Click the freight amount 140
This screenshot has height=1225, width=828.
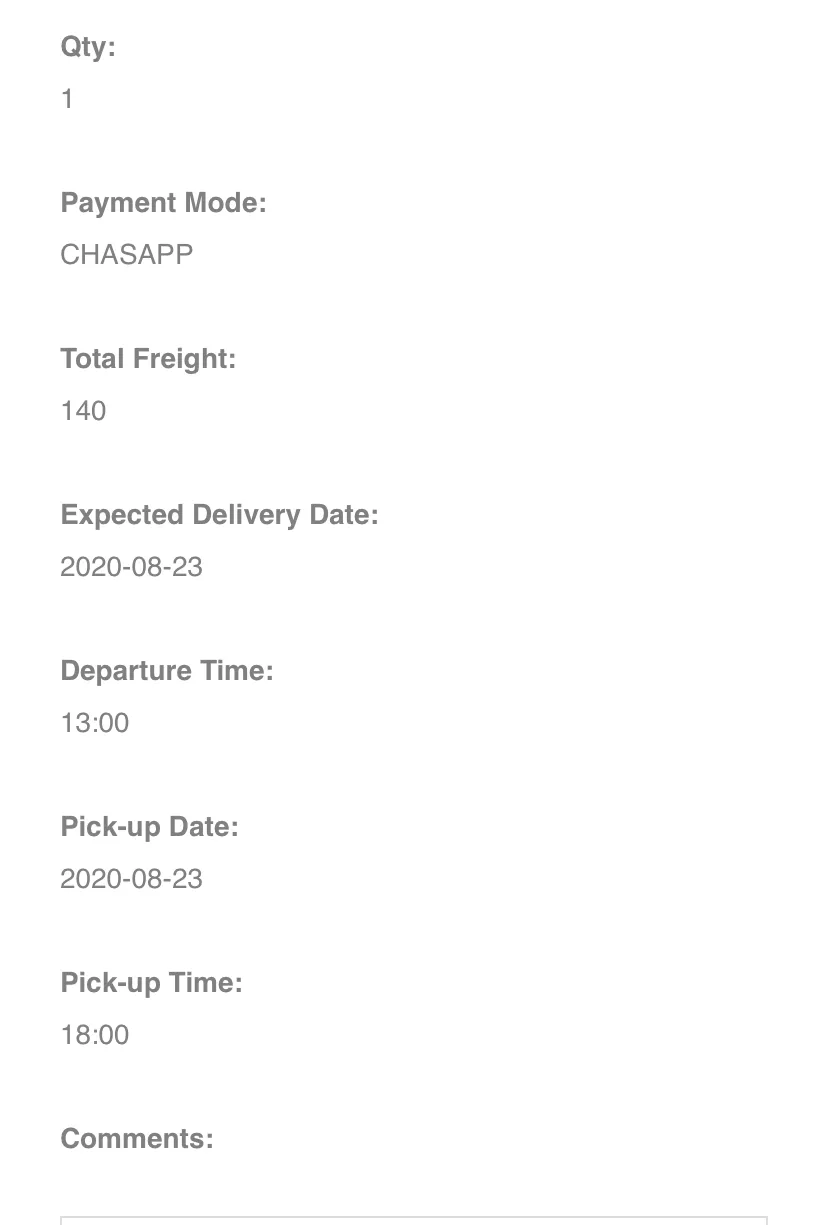click(x=83, y=411)
